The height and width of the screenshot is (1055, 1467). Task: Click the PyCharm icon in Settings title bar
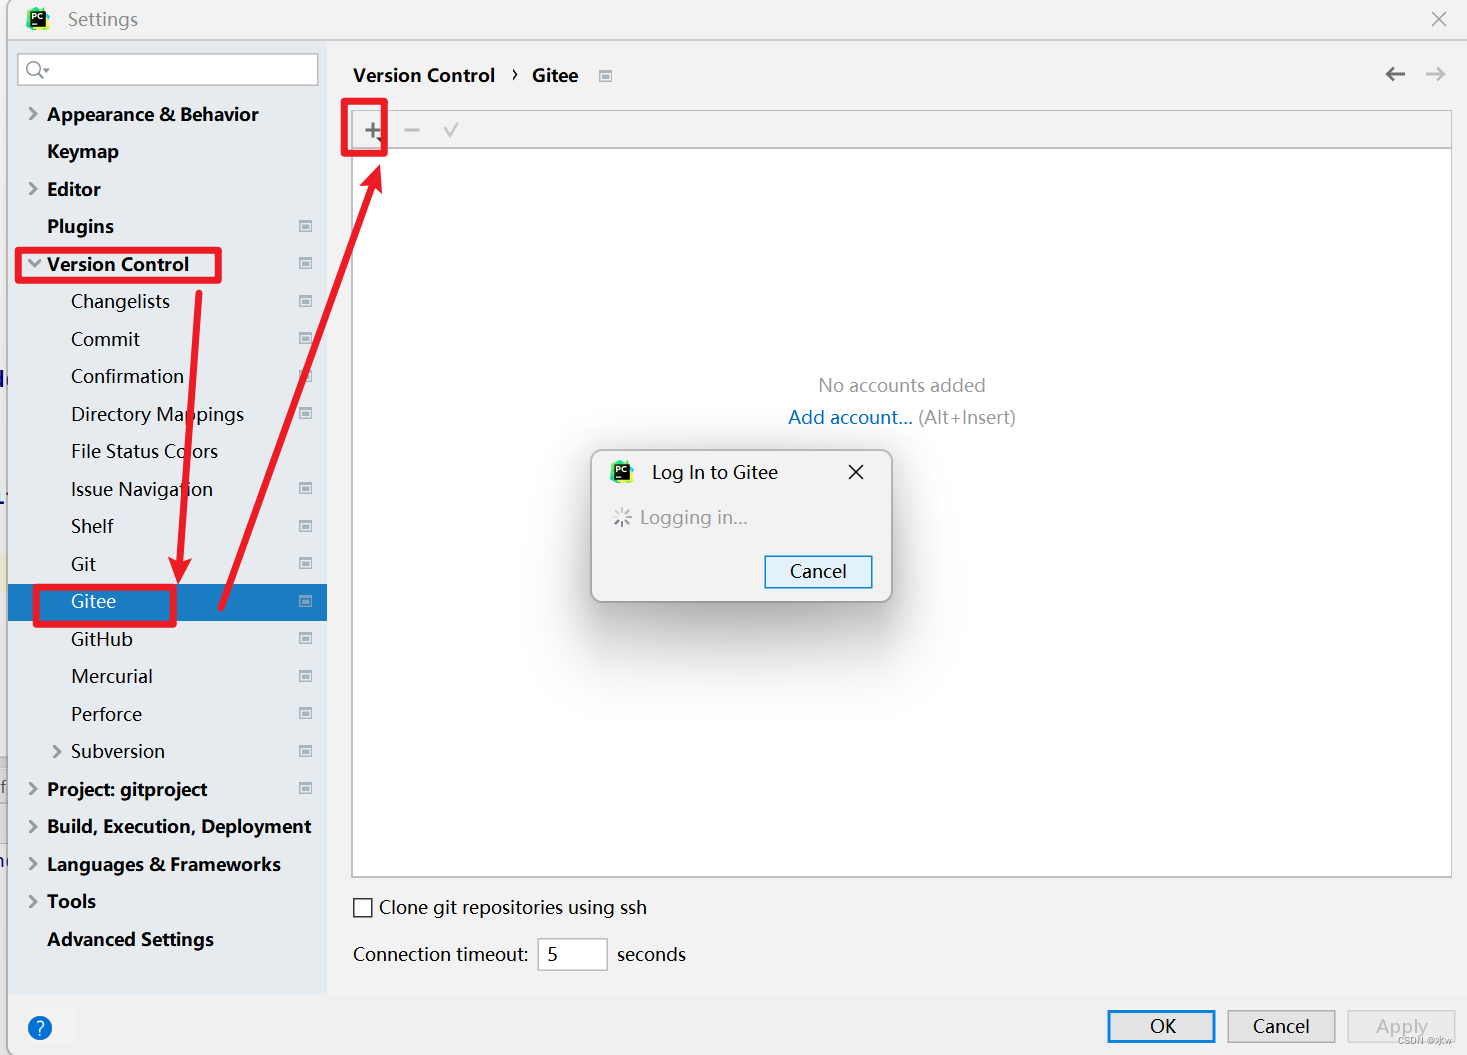point(38,19)
